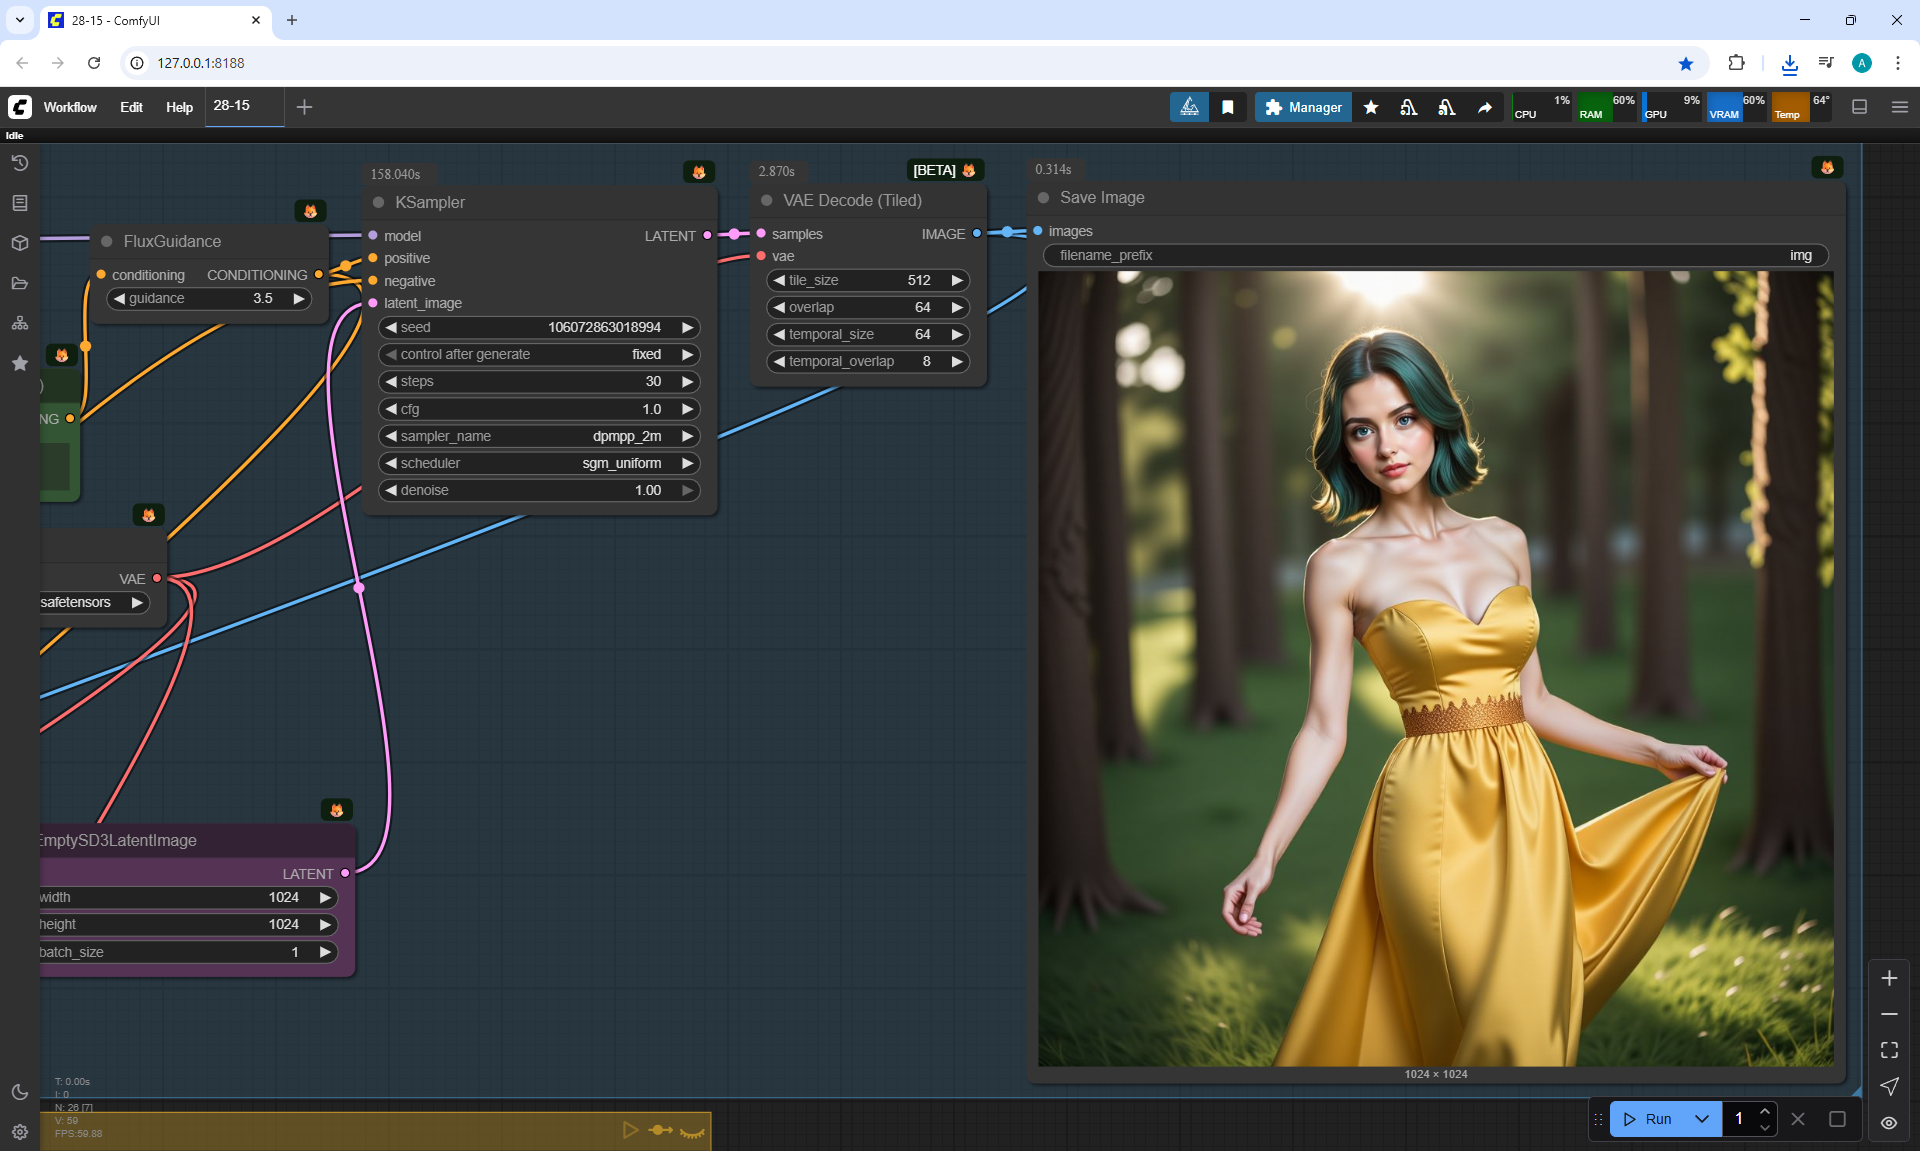Open the model library cube icon

point(19,243)
